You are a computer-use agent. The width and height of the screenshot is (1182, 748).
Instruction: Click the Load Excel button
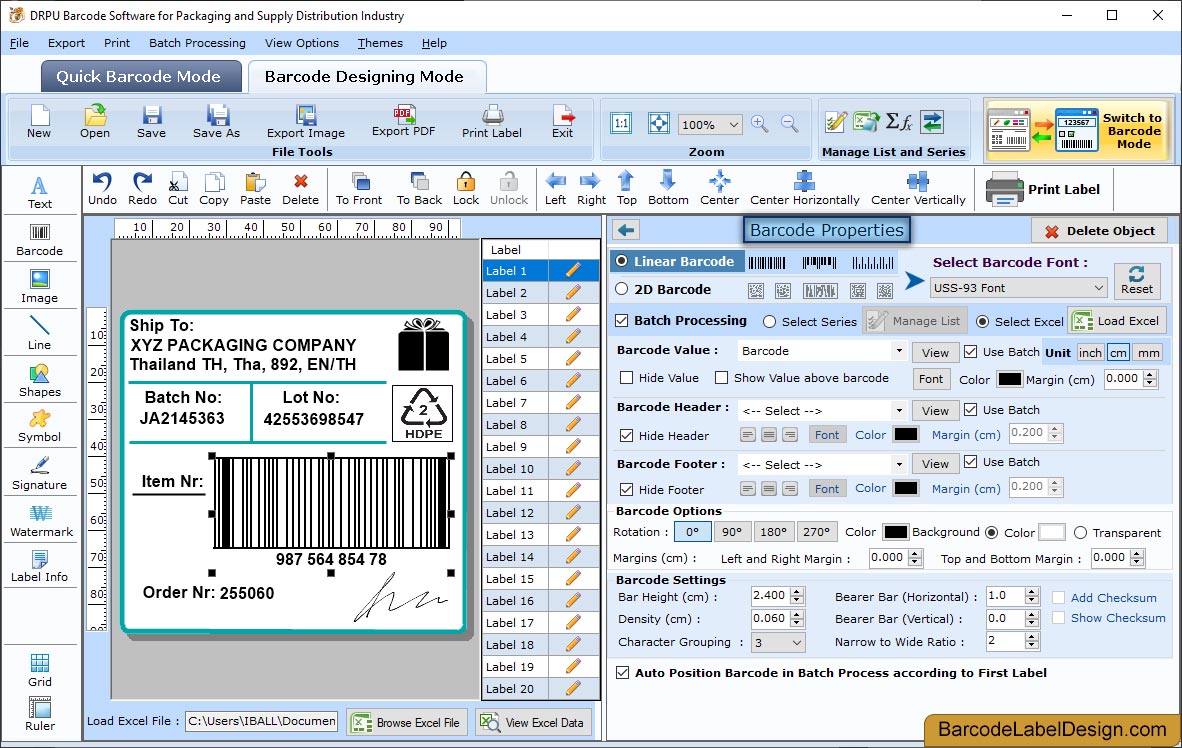click(1117, 321)
